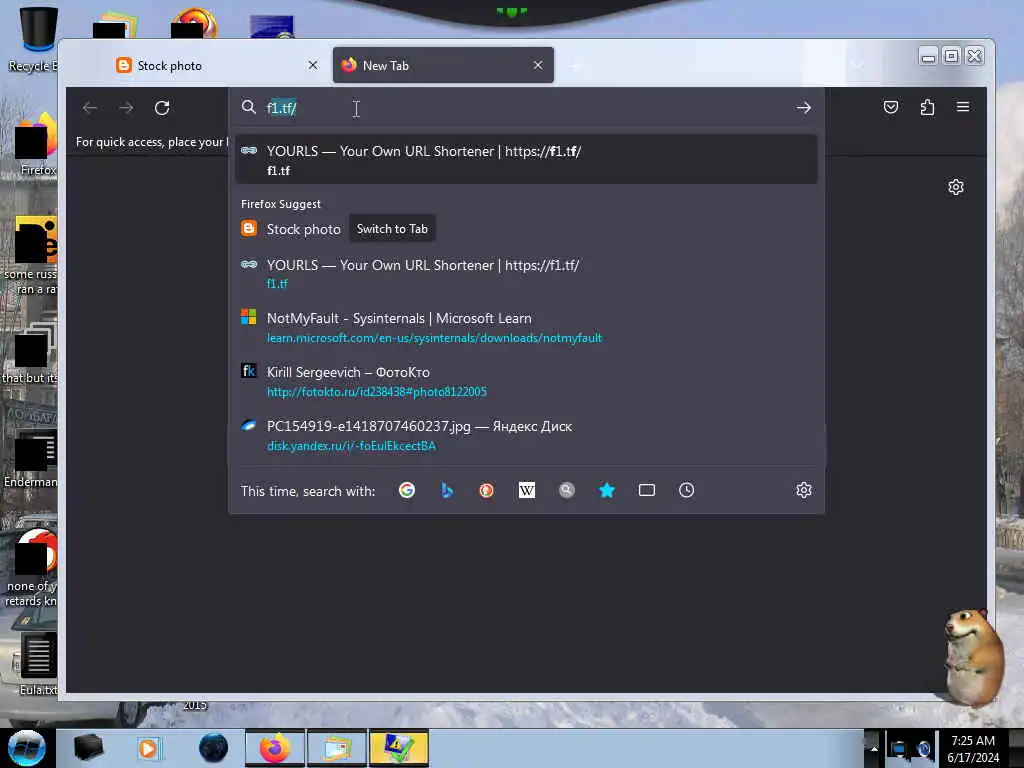This screenshot has height=768, width=1024.
Task: Open media player taskbar icon
Action: 148,748
